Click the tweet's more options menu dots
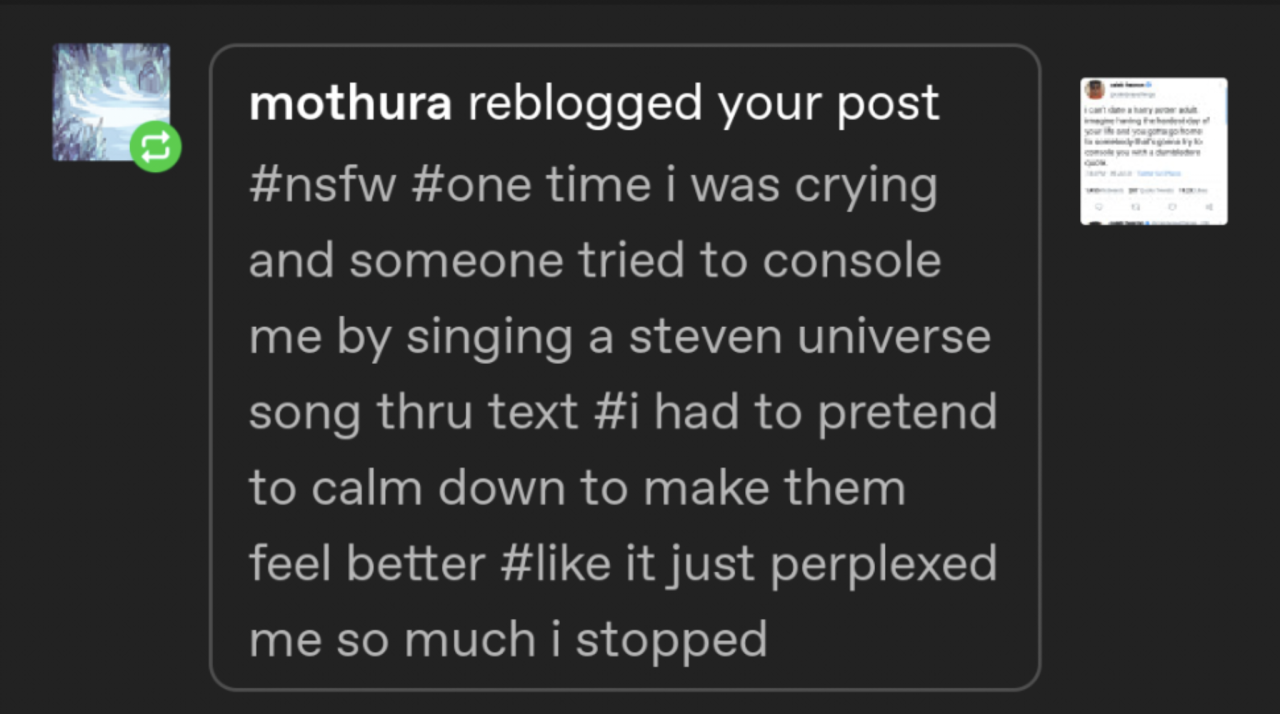The width and height of the screenshot is (1280, 714). (x=1220, y=85)
